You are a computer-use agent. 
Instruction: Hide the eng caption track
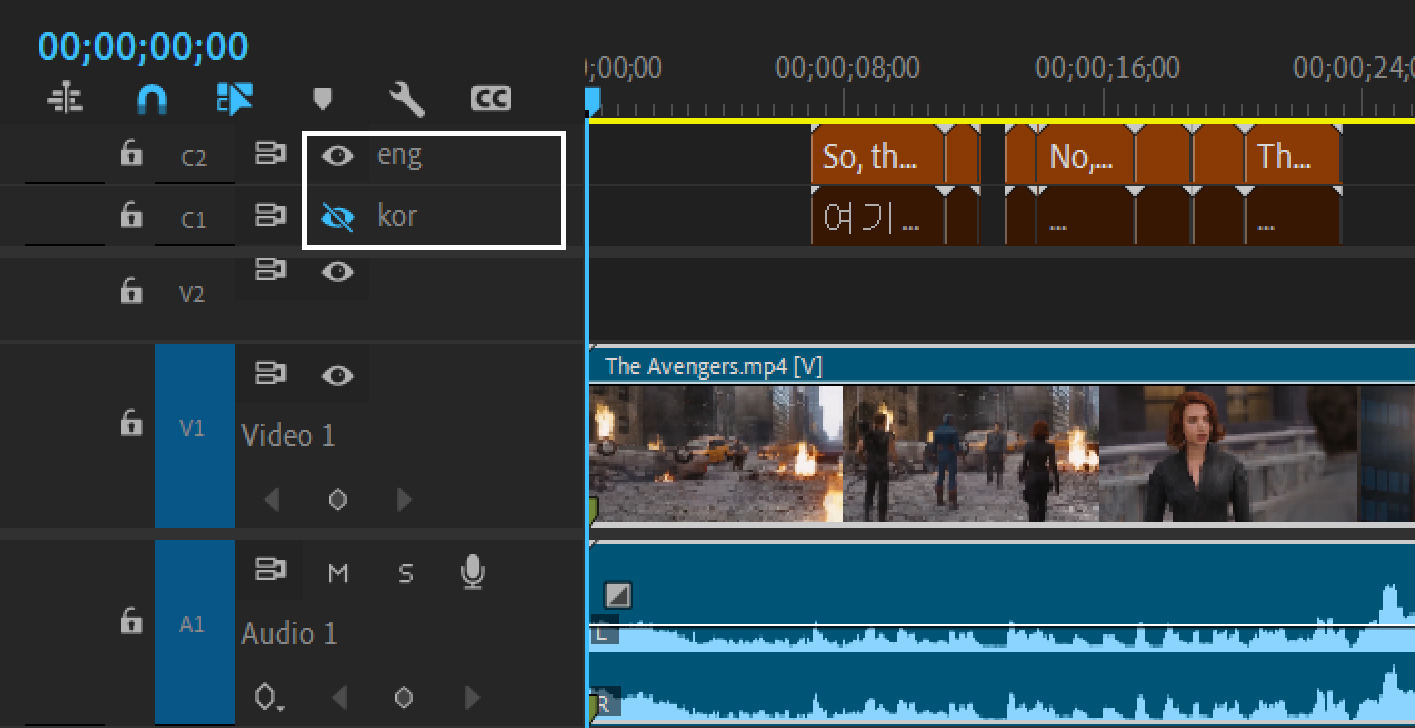(338, 155)
